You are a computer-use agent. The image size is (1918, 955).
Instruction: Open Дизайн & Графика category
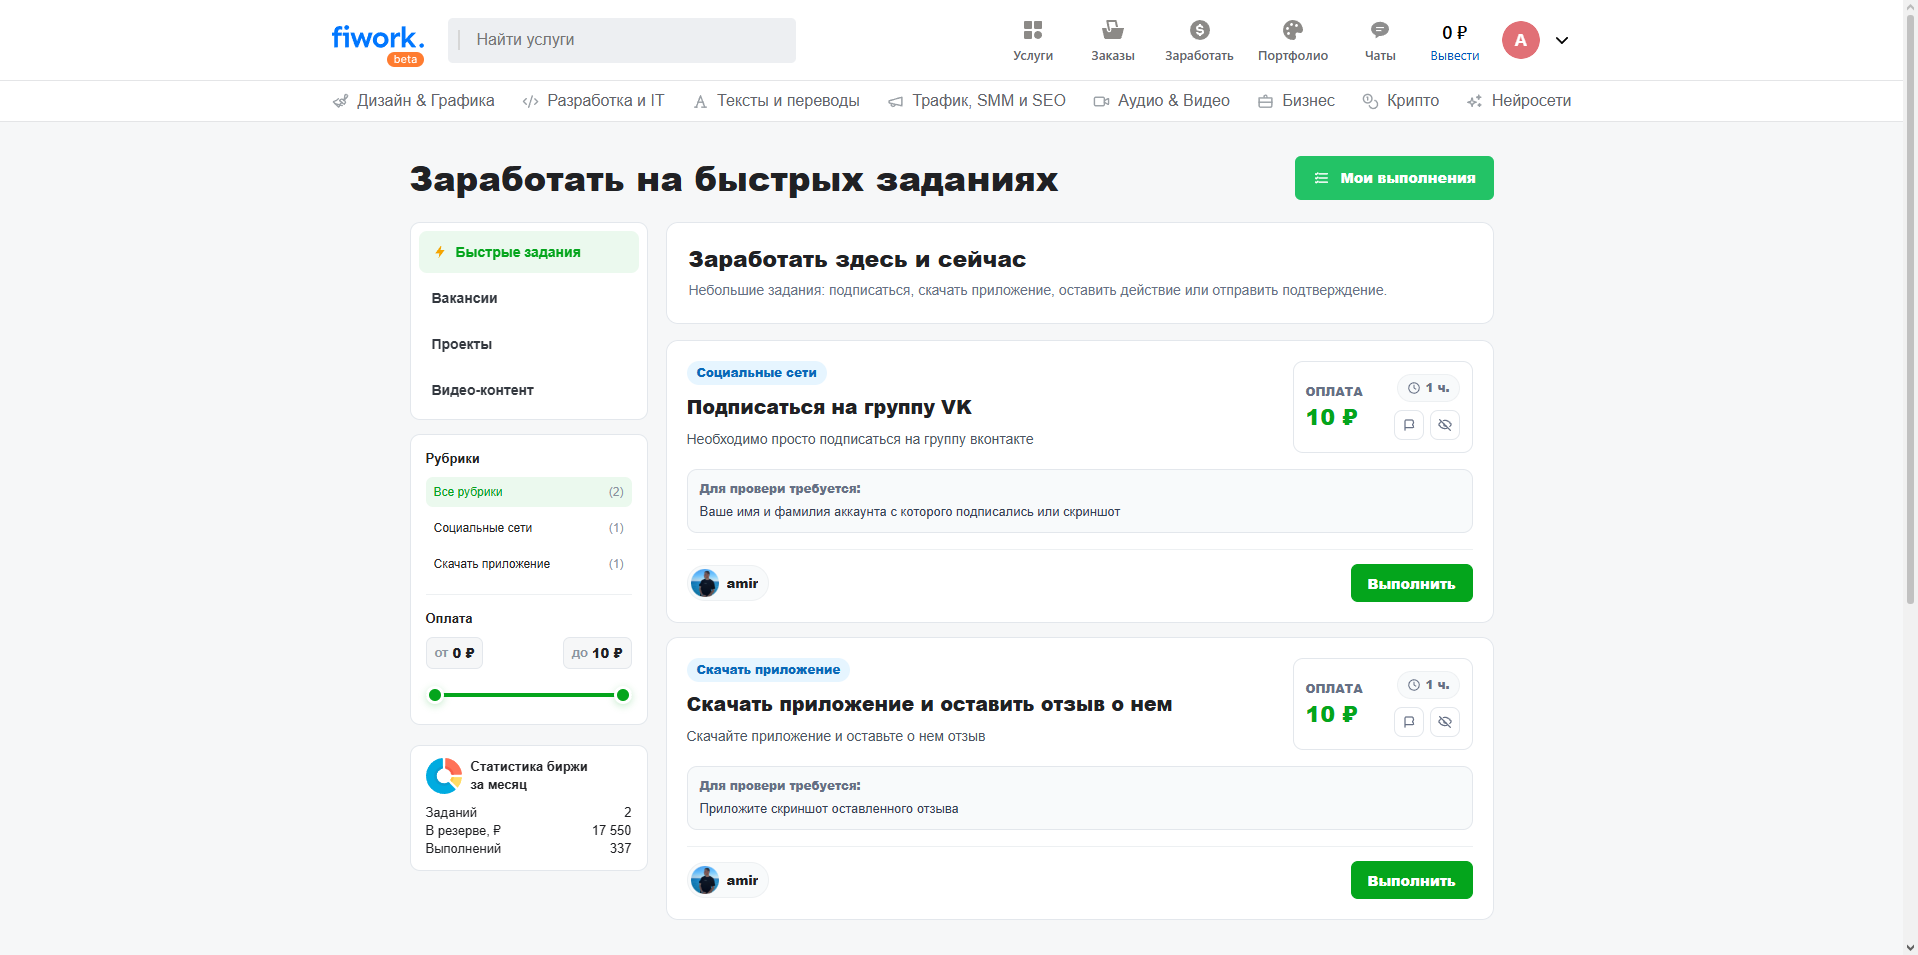(x=414, y=101)
